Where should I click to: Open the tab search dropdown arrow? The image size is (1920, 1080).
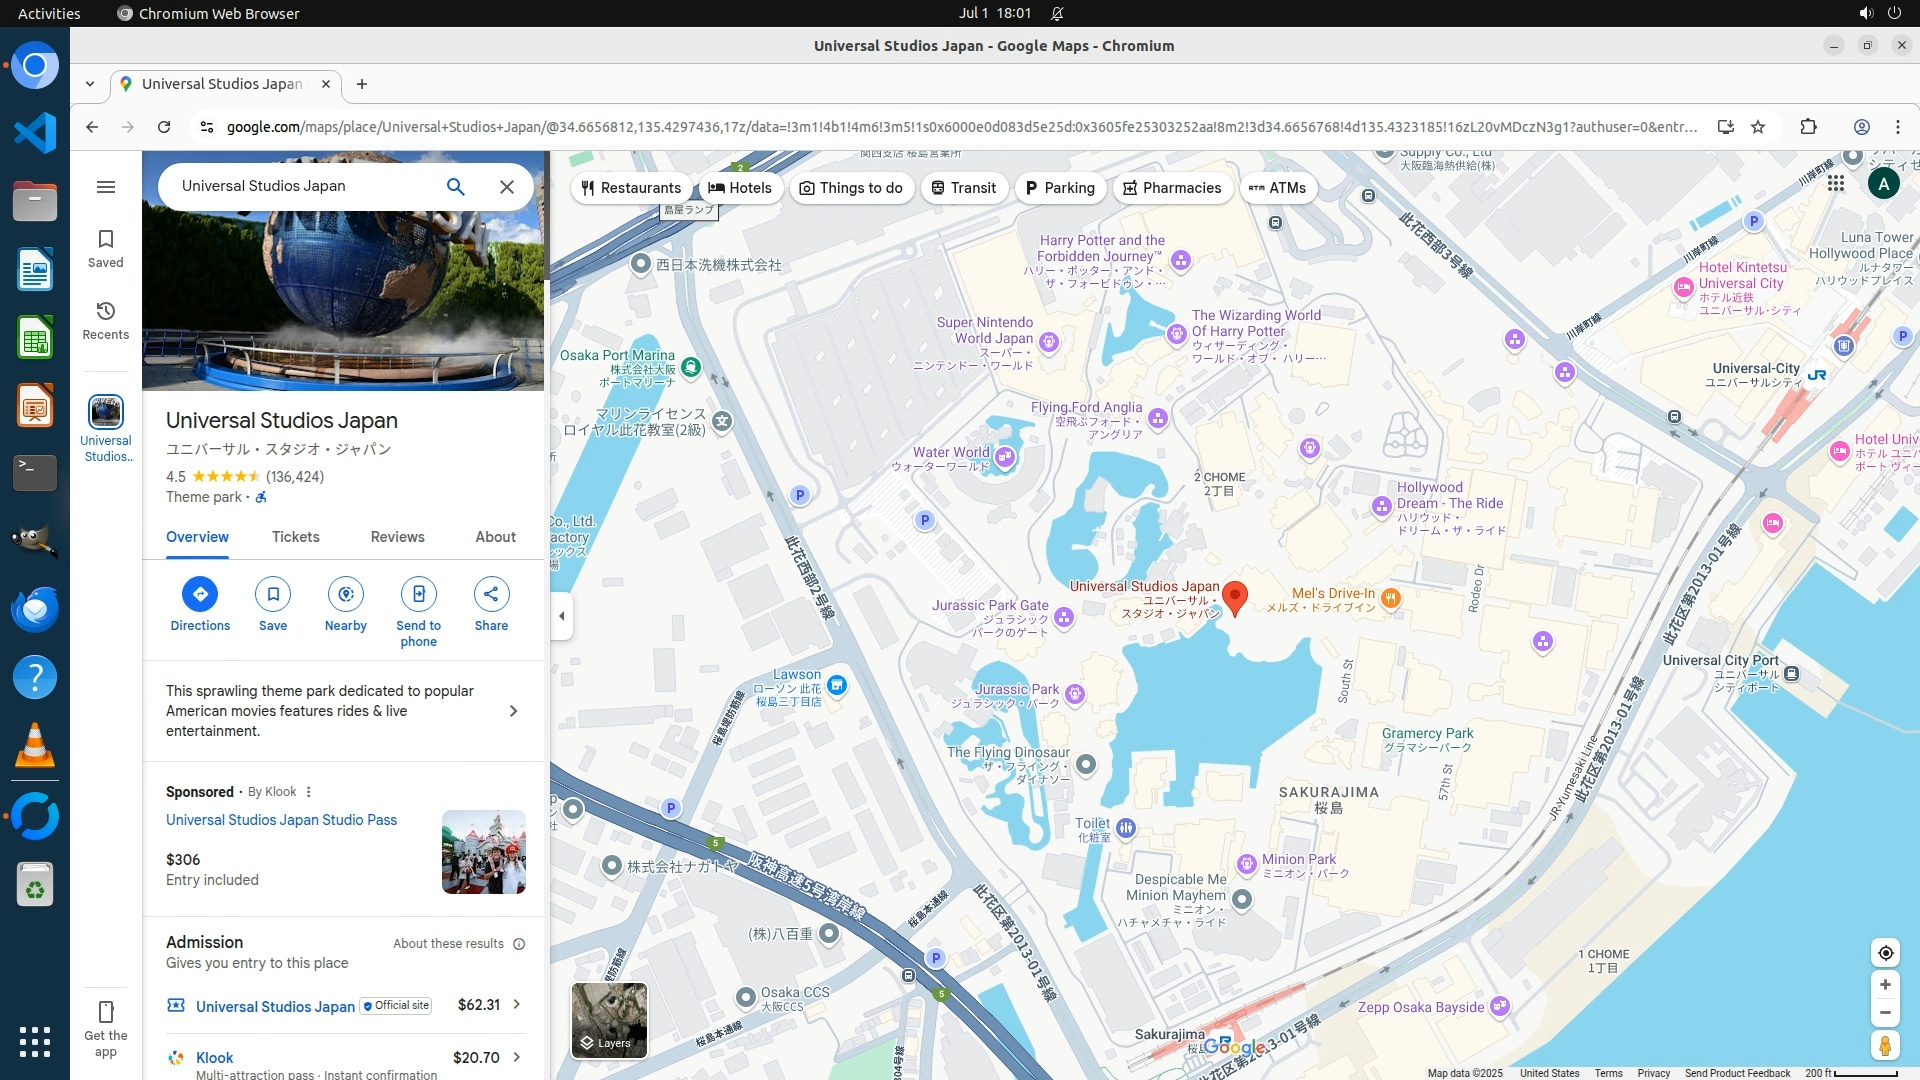(x=90, y=84)
